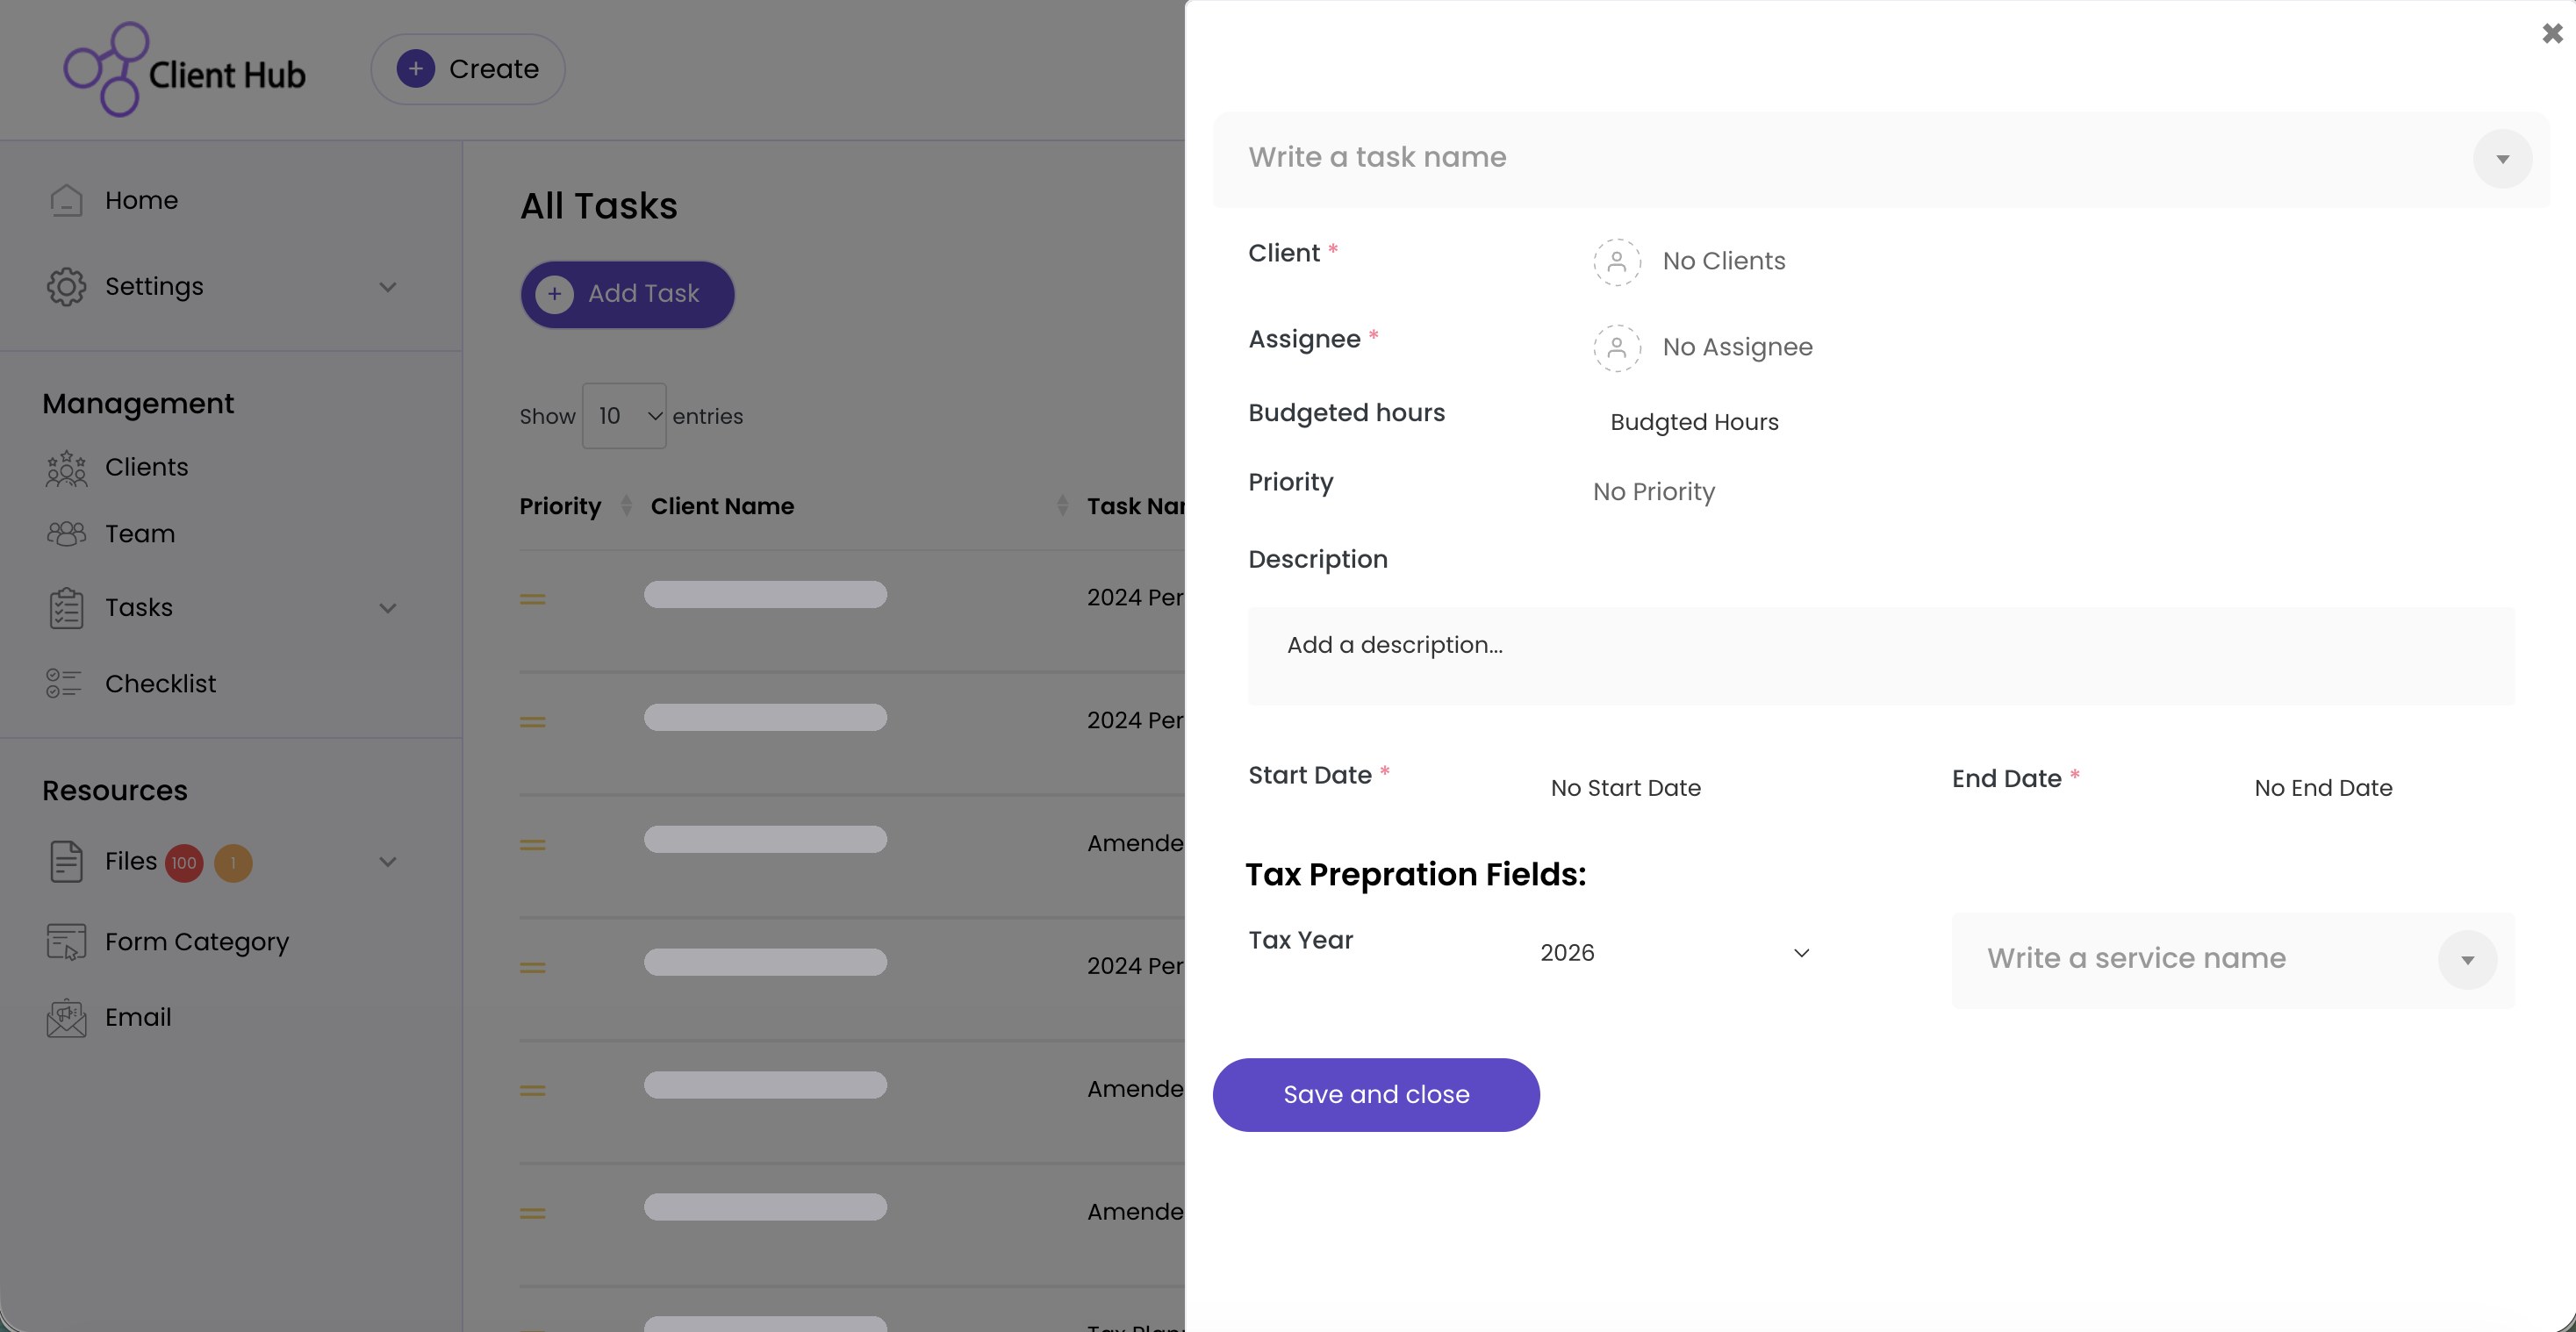This screenshot has height=1332, width=2576.
Task: Click the Settings gear icon
Action: (x=66, y=287)
